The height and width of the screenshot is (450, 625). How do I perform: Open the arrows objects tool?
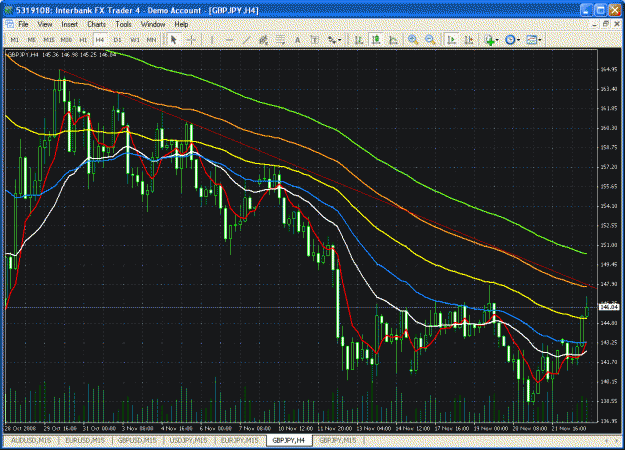click(332, 40)
